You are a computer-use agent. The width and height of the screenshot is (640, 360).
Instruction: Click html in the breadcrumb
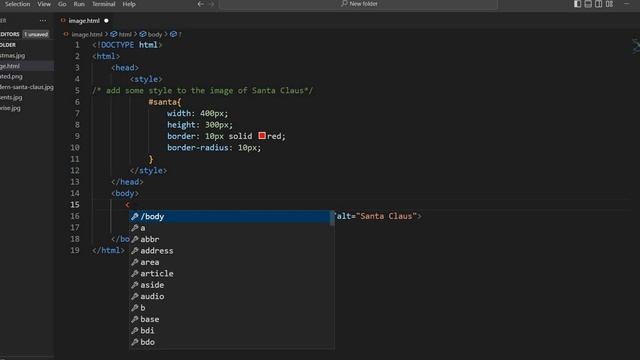[125, 34]
